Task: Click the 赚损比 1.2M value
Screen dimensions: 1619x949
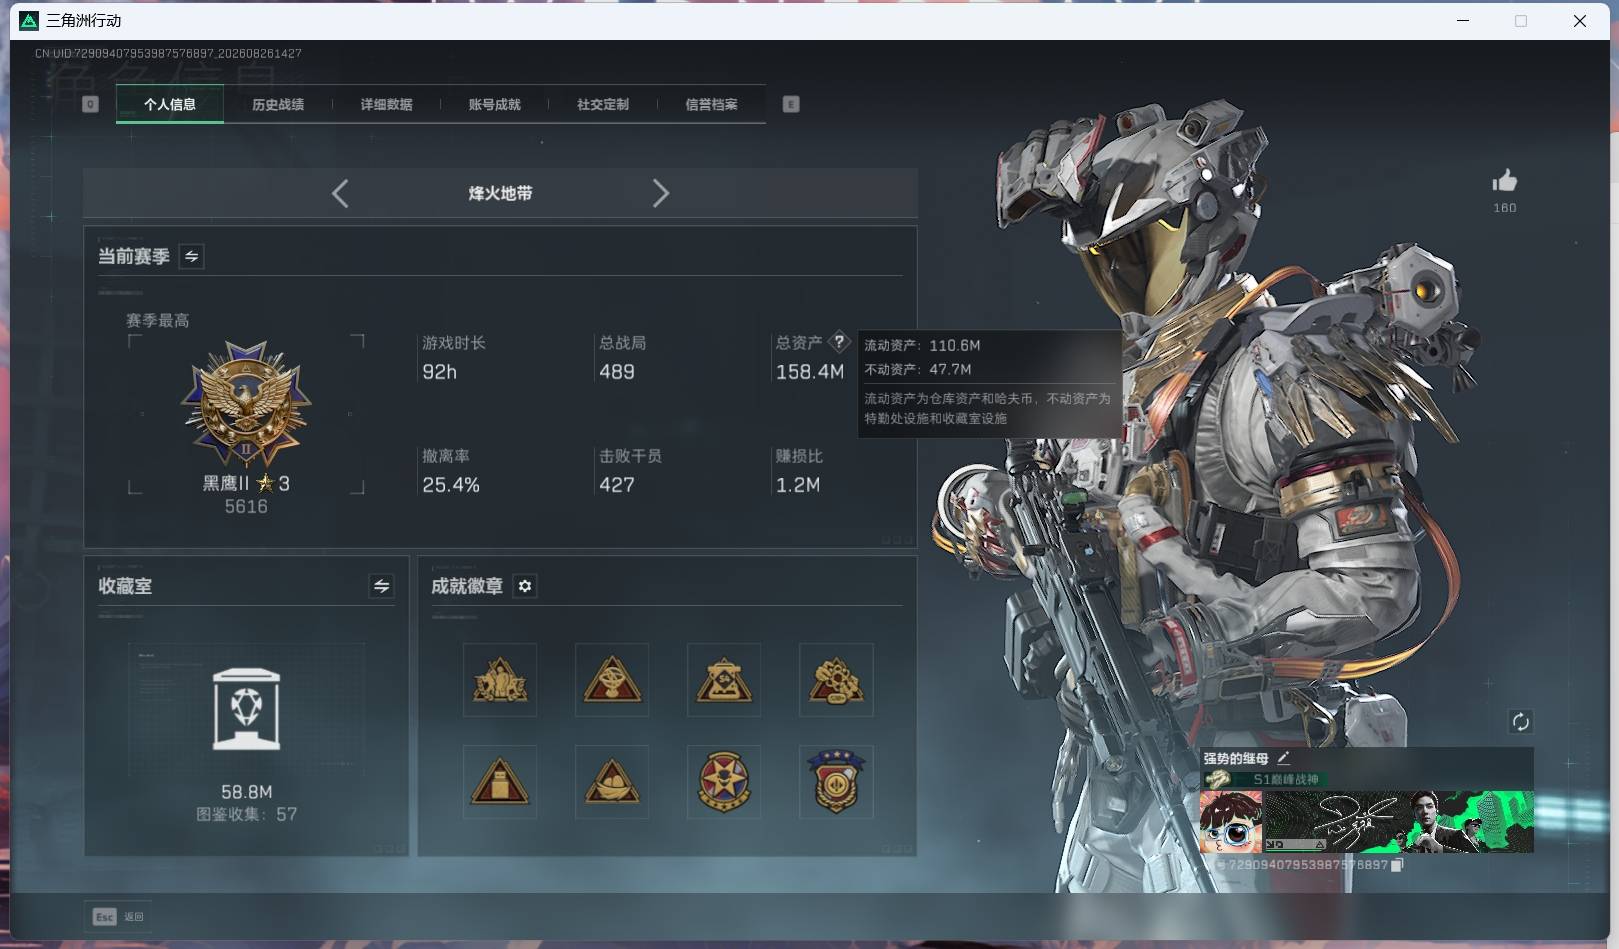Action: click(x=798, y=485)
